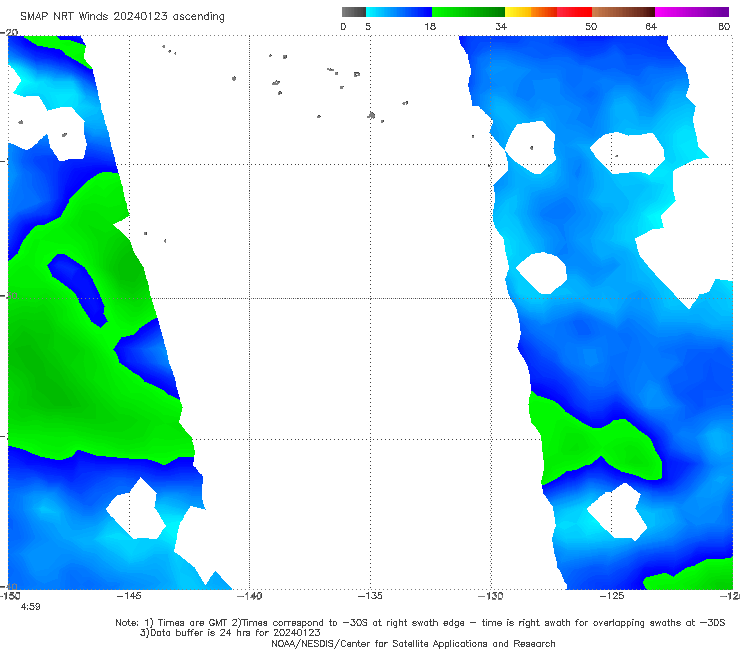740x650 pixels.
Task: Click the title 'SMAP NRT Winds 20240123 ascending'
Action: pos(122,16)
